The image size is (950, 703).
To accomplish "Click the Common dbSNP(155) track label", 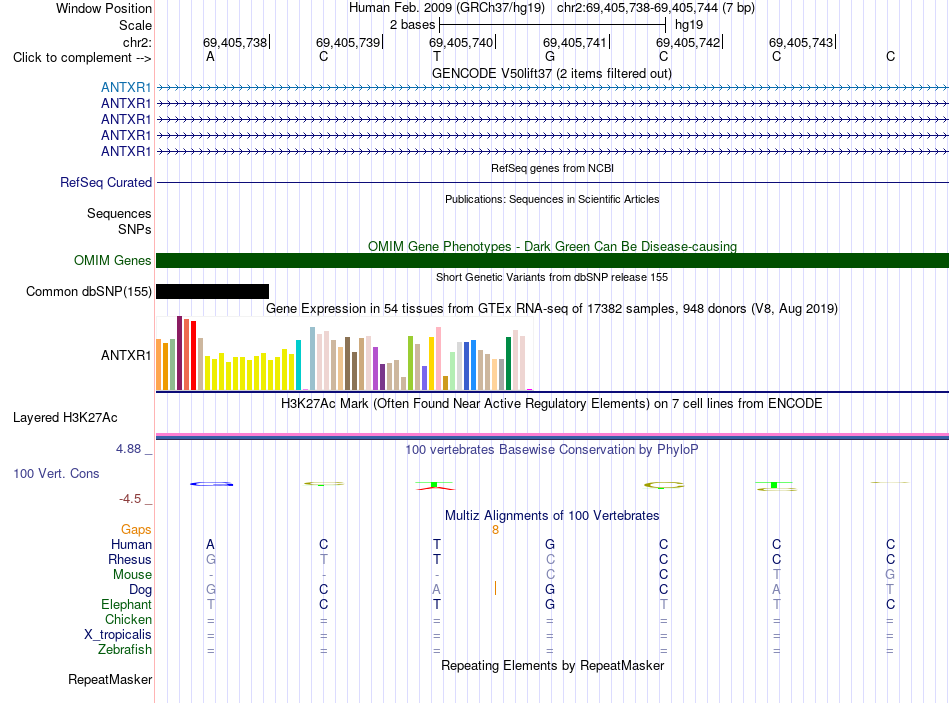I will click(x=89, y=292).
